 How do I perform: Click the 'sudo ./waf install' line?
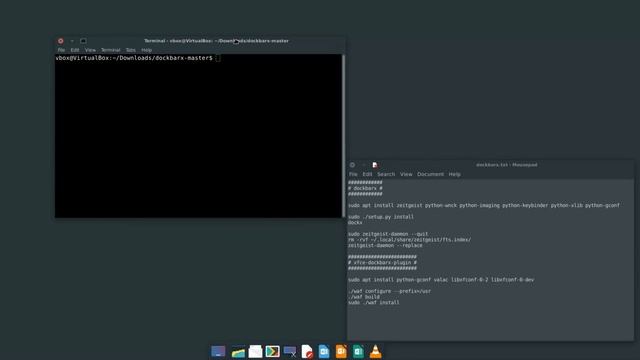tap(374, 302)
